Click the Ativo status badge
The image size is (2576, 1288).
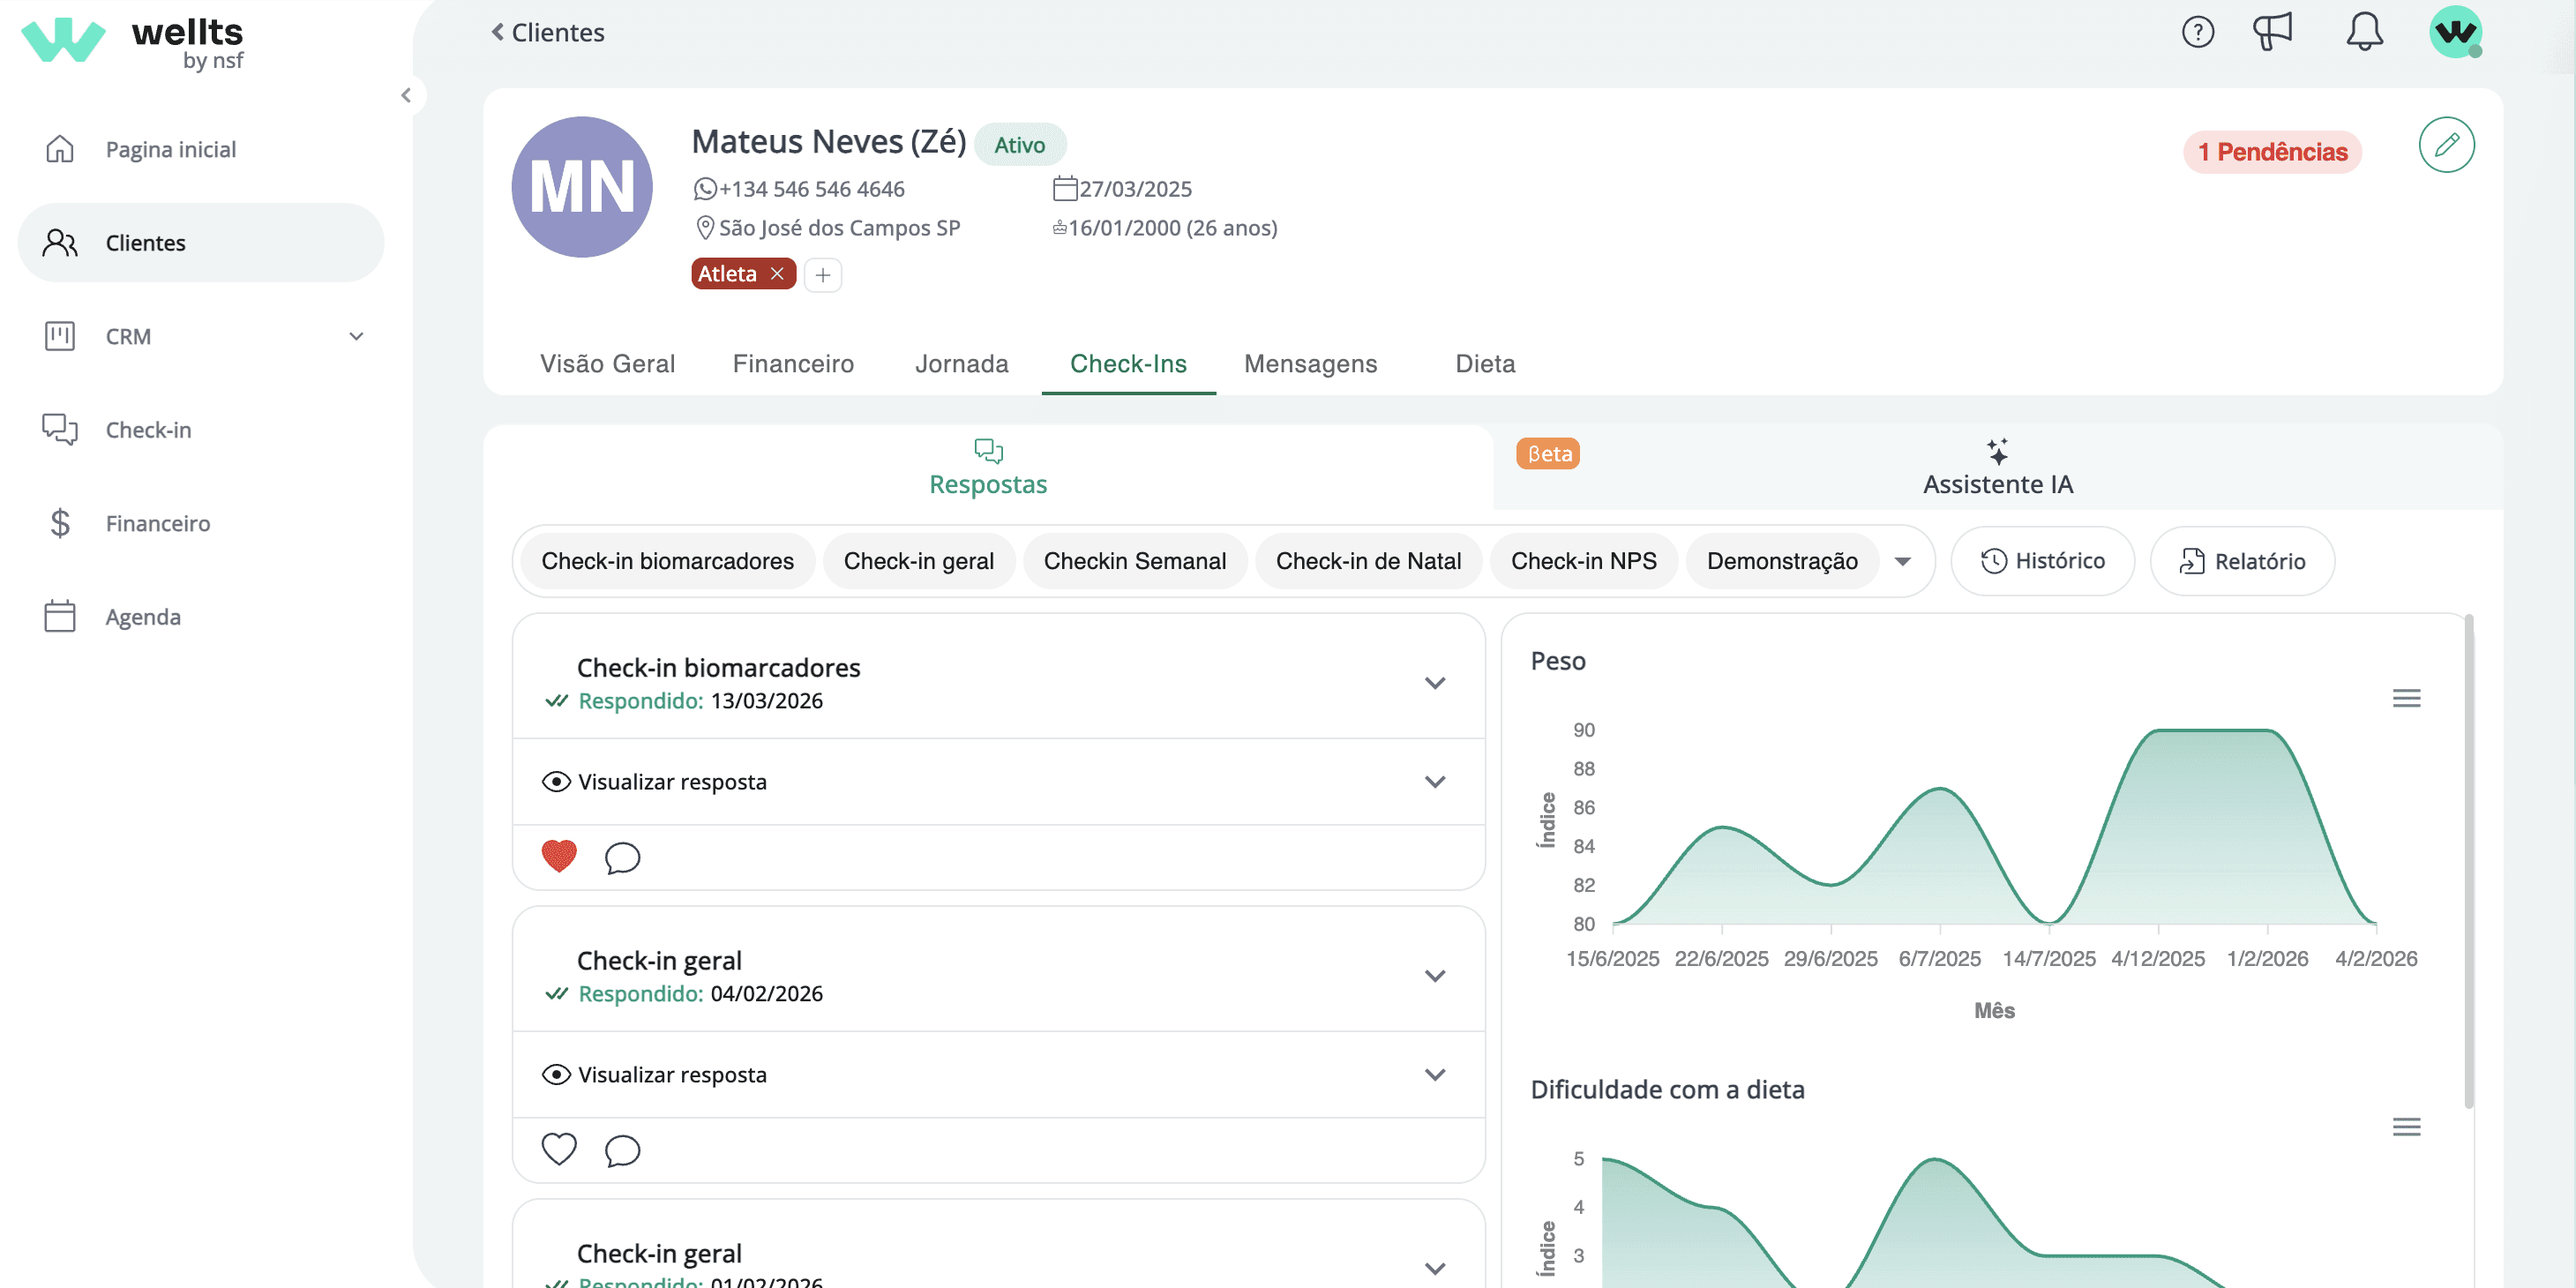point(1020,145)
